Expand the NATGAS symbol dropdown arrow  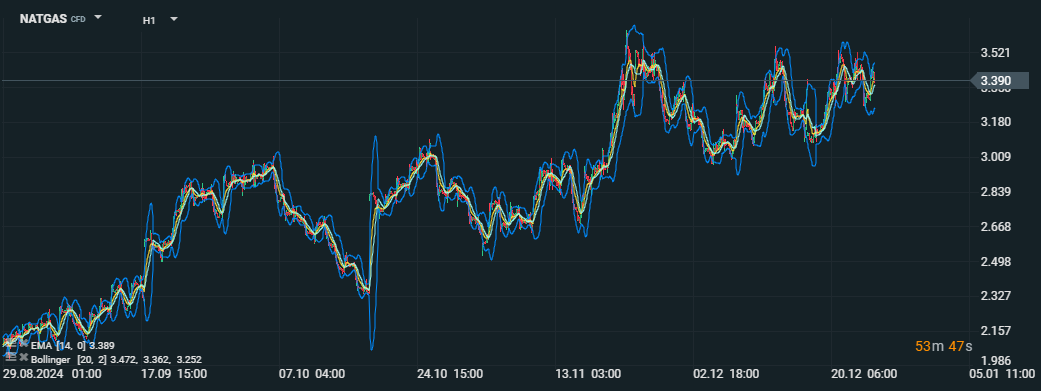(98, 18)
